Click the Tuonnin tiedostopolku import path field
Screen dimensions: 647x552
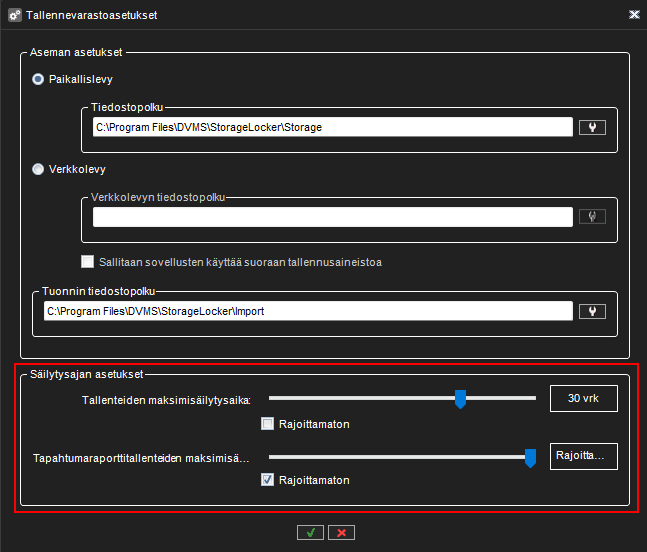[x=306, y=311]
